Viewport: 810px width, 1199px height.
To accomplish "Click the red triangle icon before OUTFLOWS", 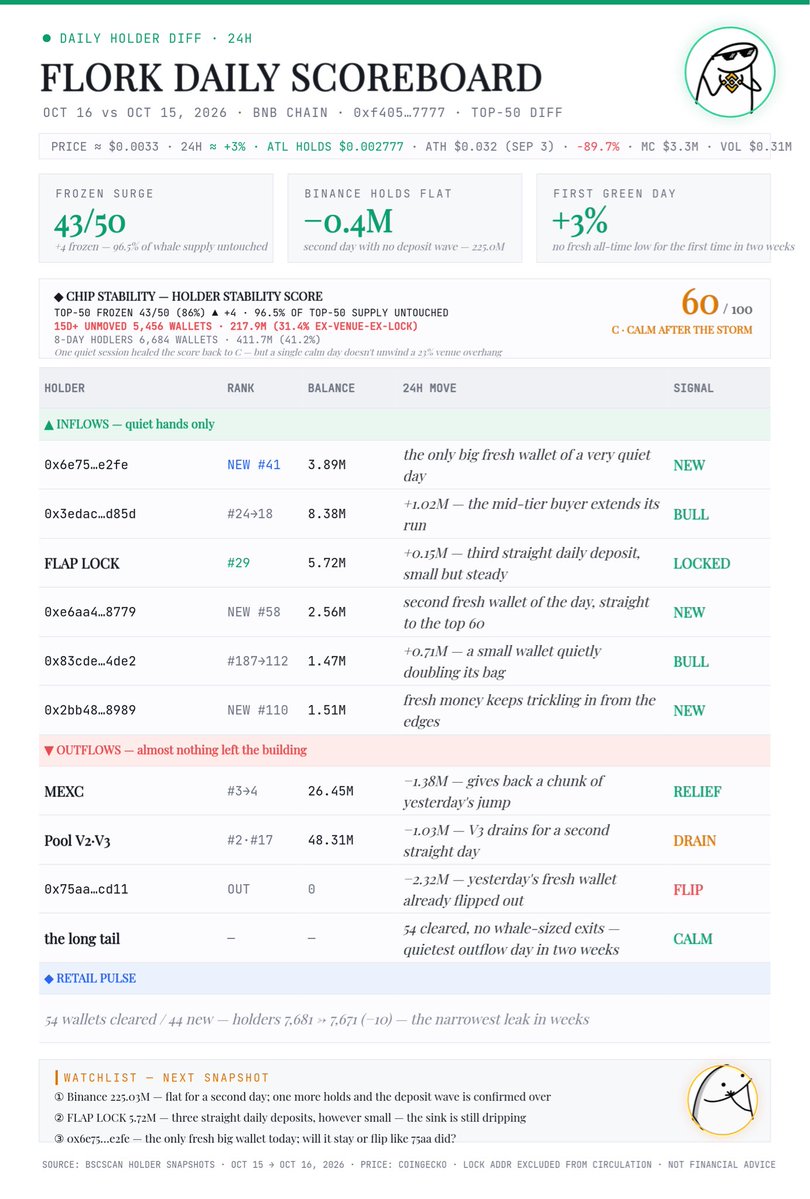I will (x=49, y=750).
